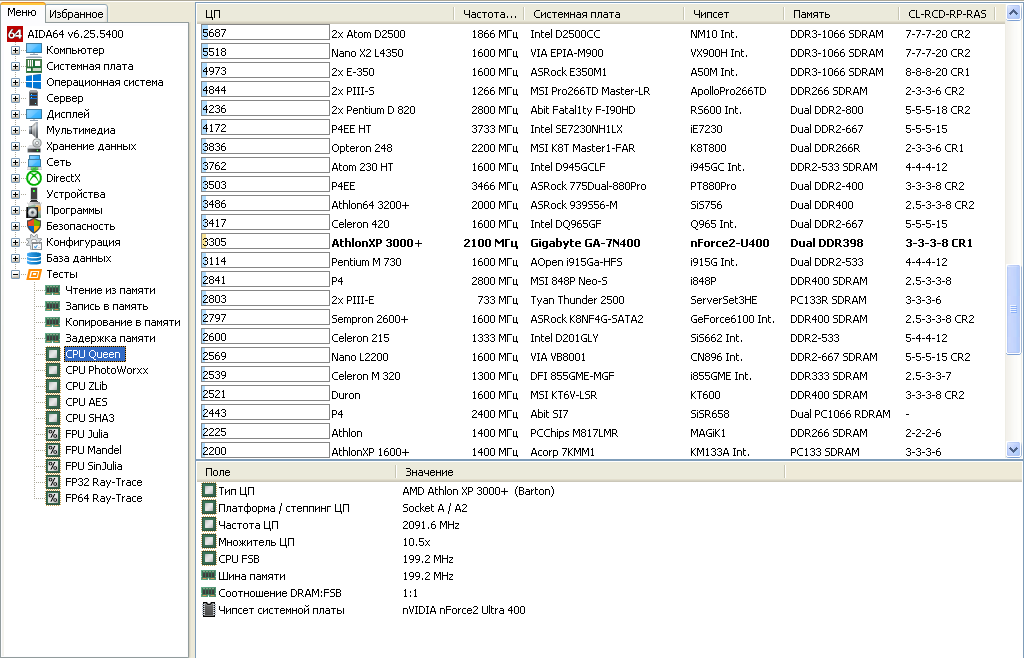Click the Сервер tower icon

[x=34, y=98]
